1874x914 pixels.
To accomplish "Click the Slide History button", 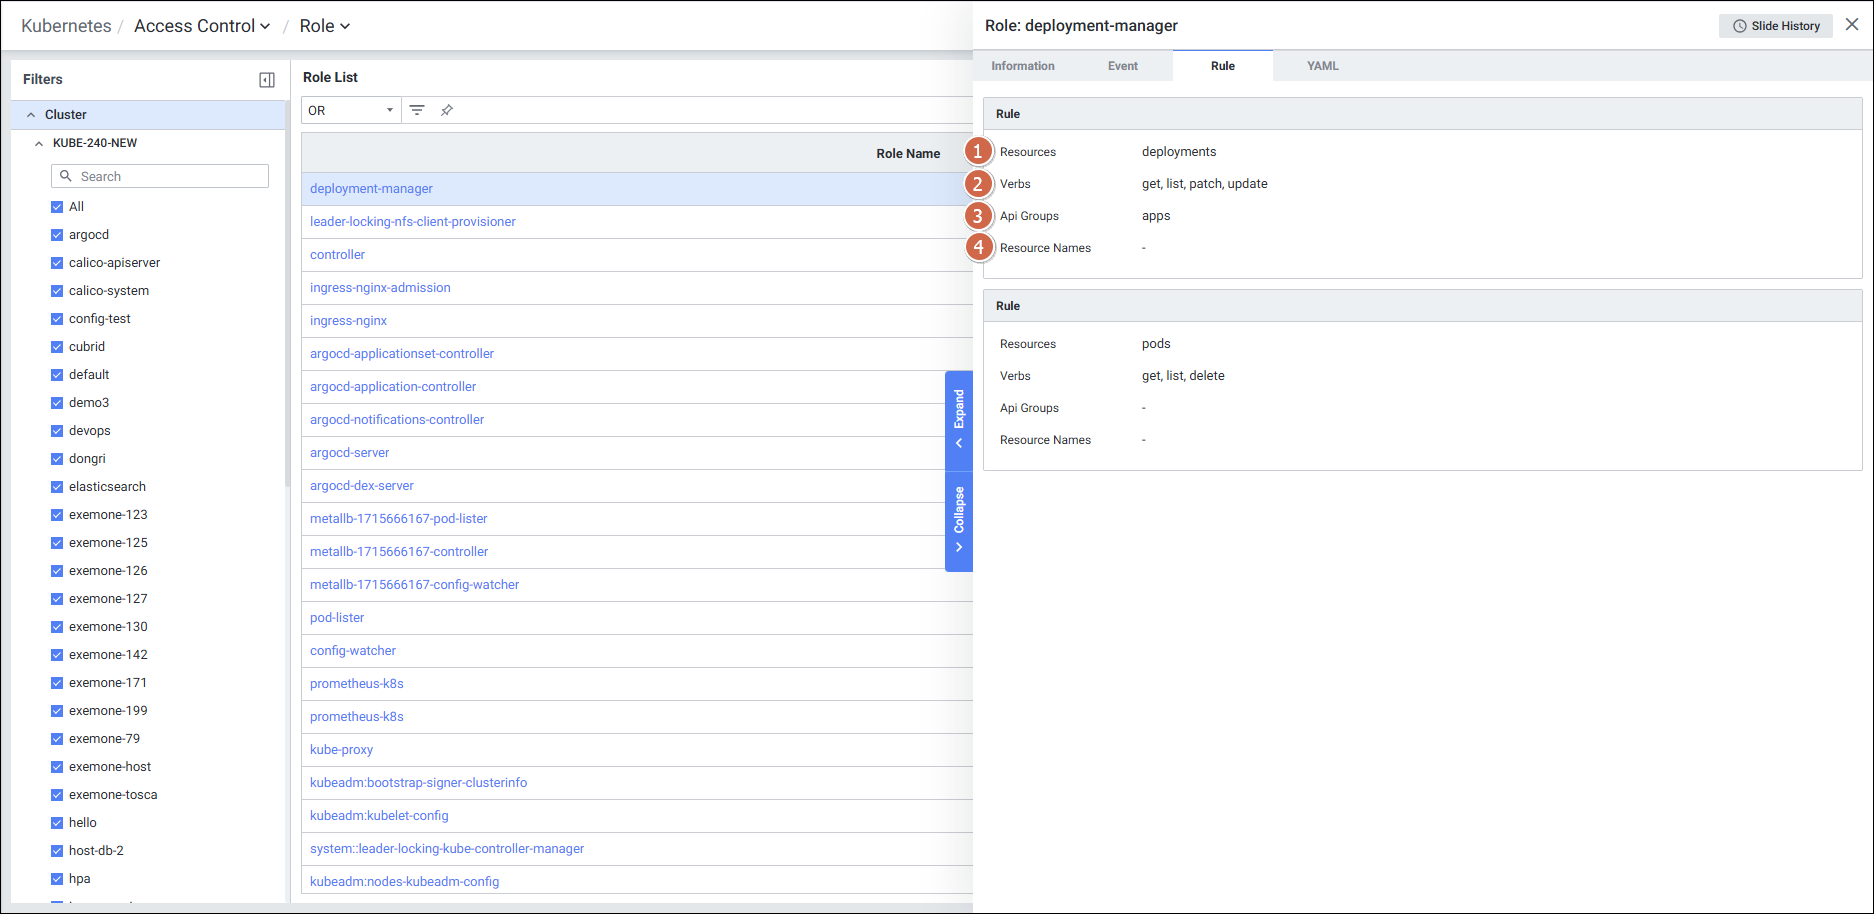I will coord(1775,26).
